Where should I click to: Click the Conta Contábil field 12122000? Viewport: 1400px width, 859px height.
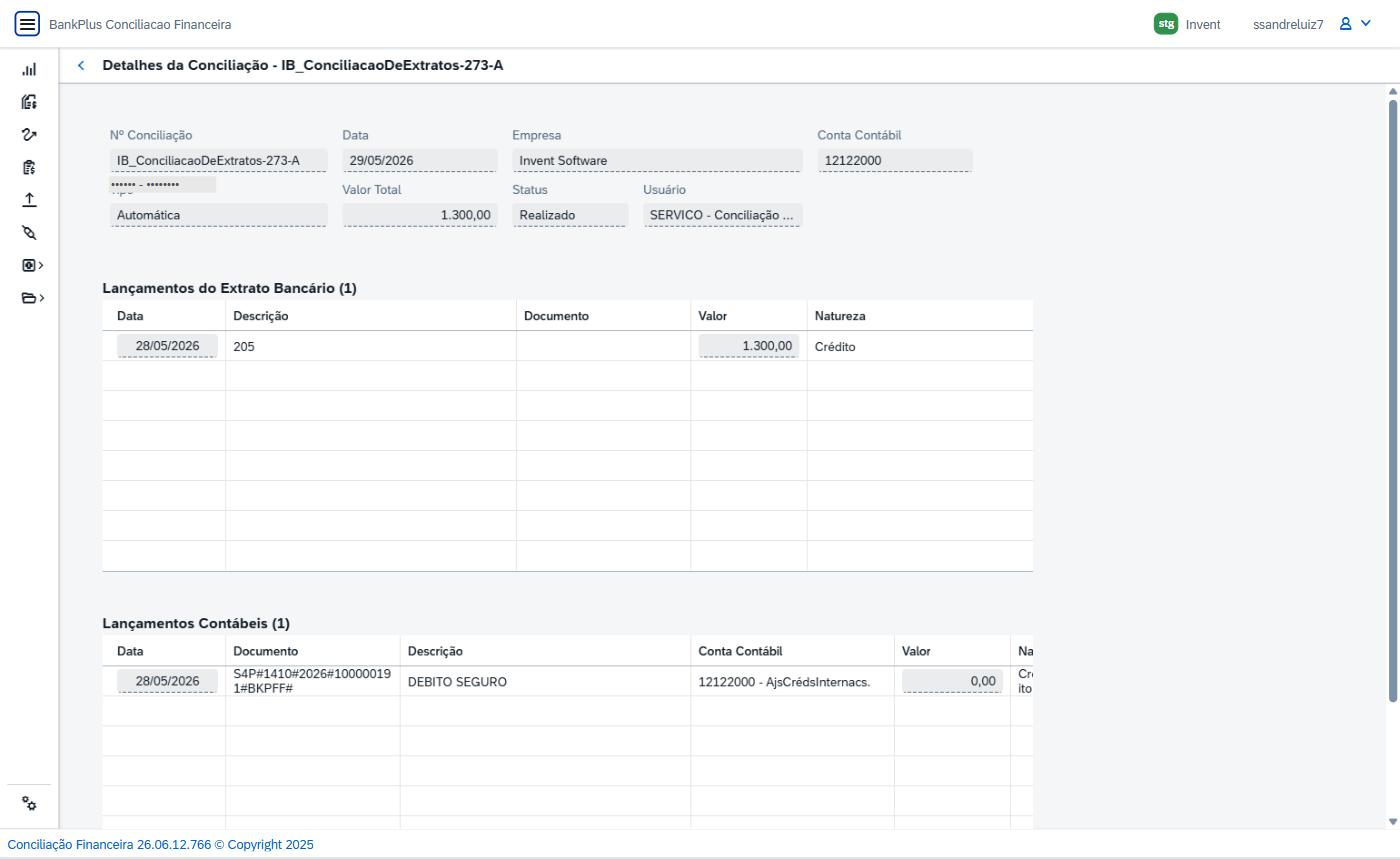[x=895, y=161]
